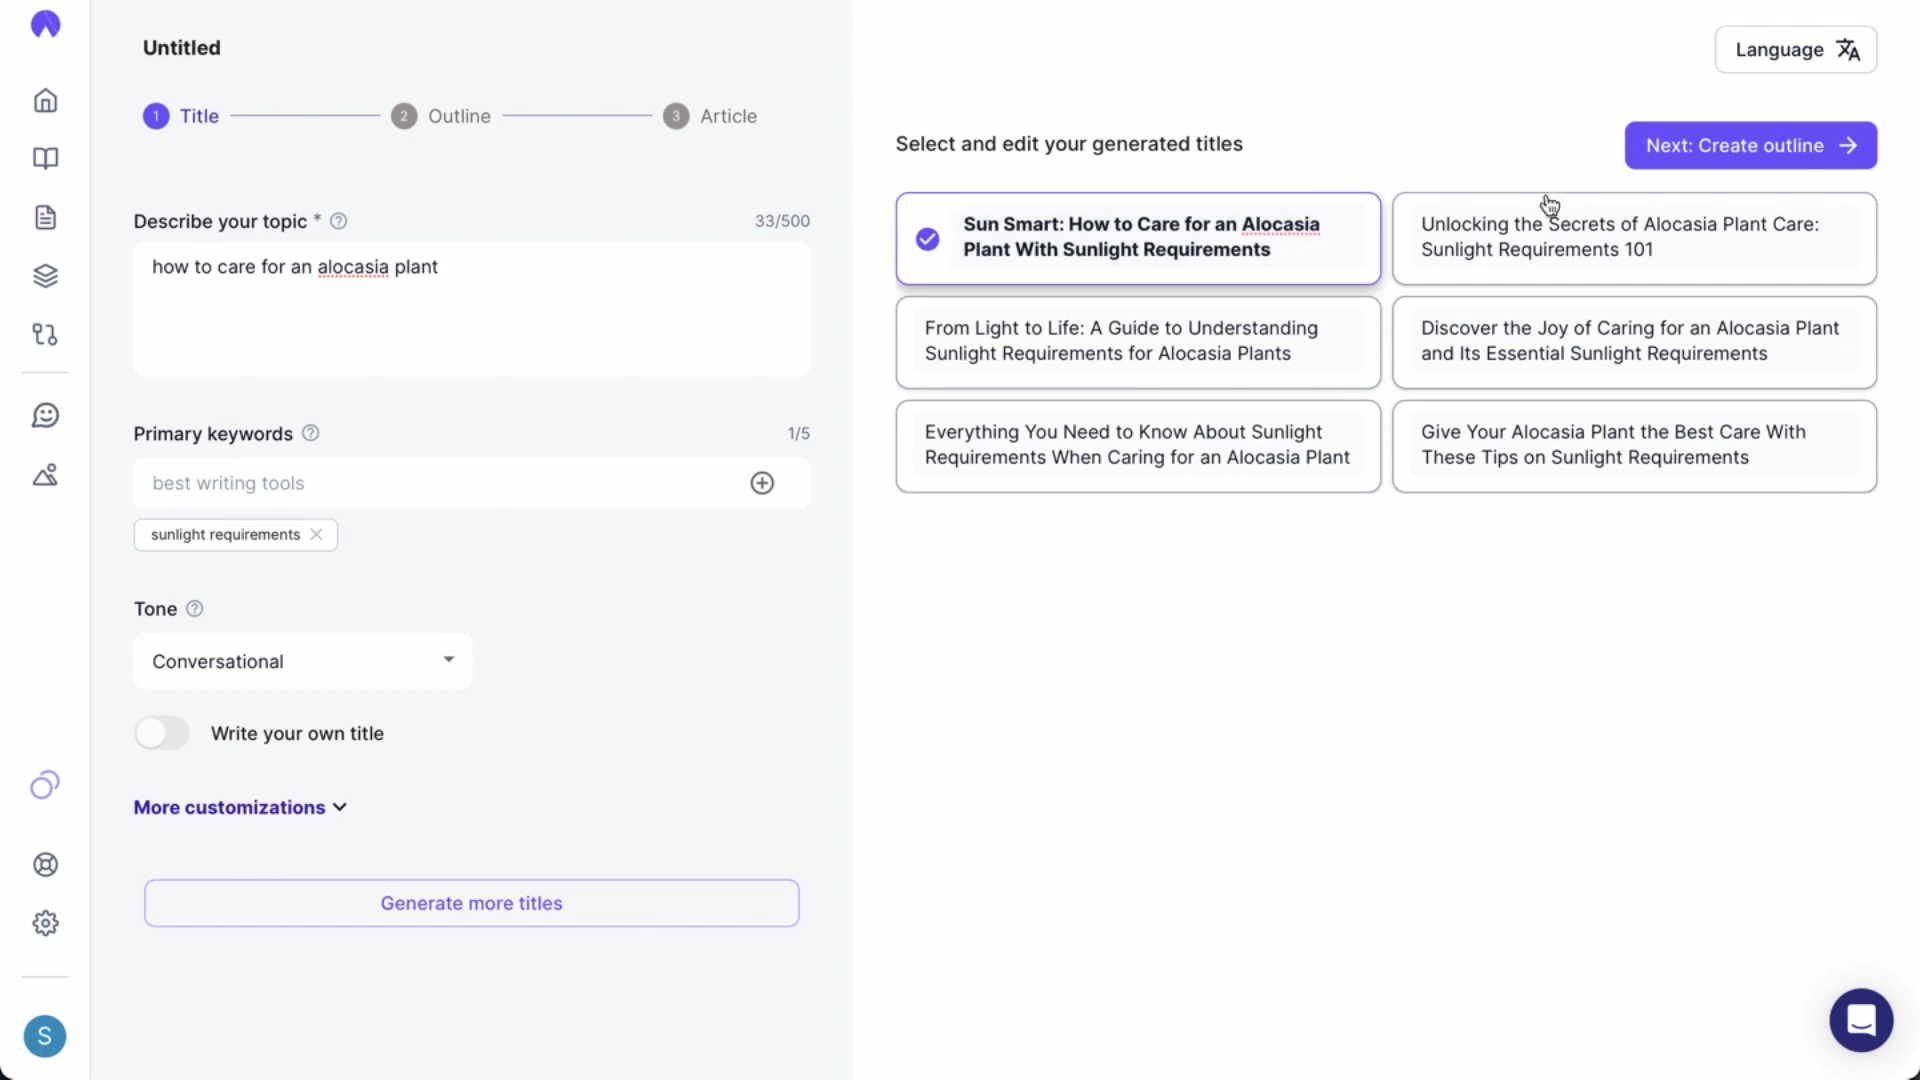The image size is (1920, 1080).
Task: Open the open-book library icon
Action: [45, 159]
